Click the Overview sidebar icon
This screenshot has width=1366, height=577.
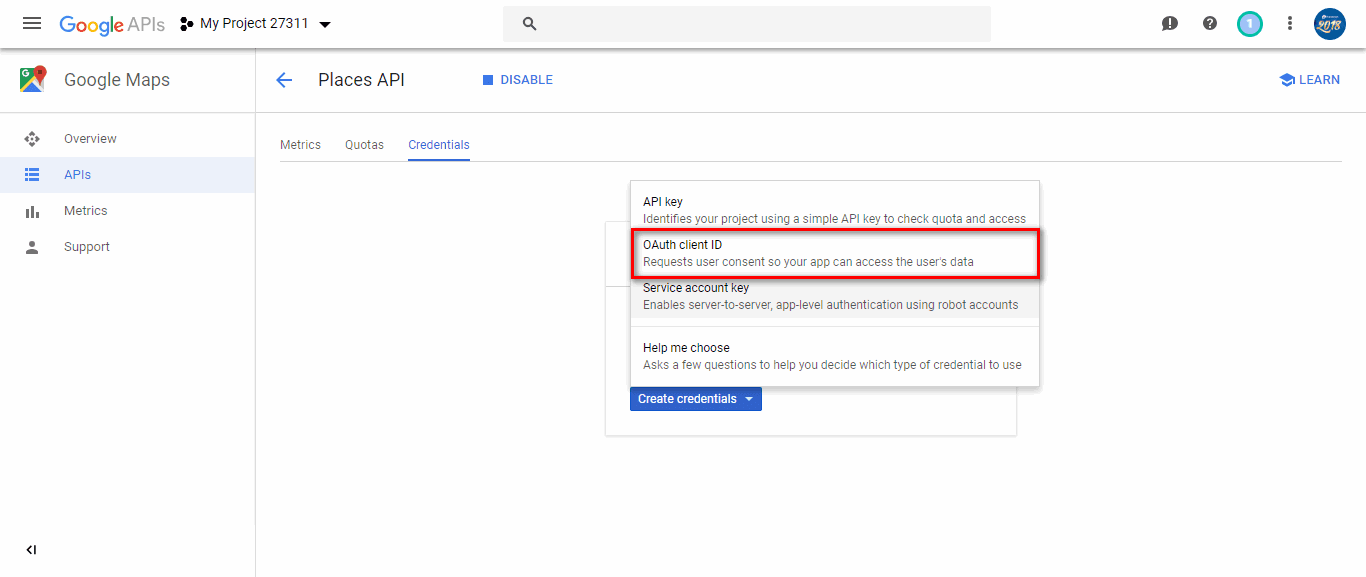(32, 139)
